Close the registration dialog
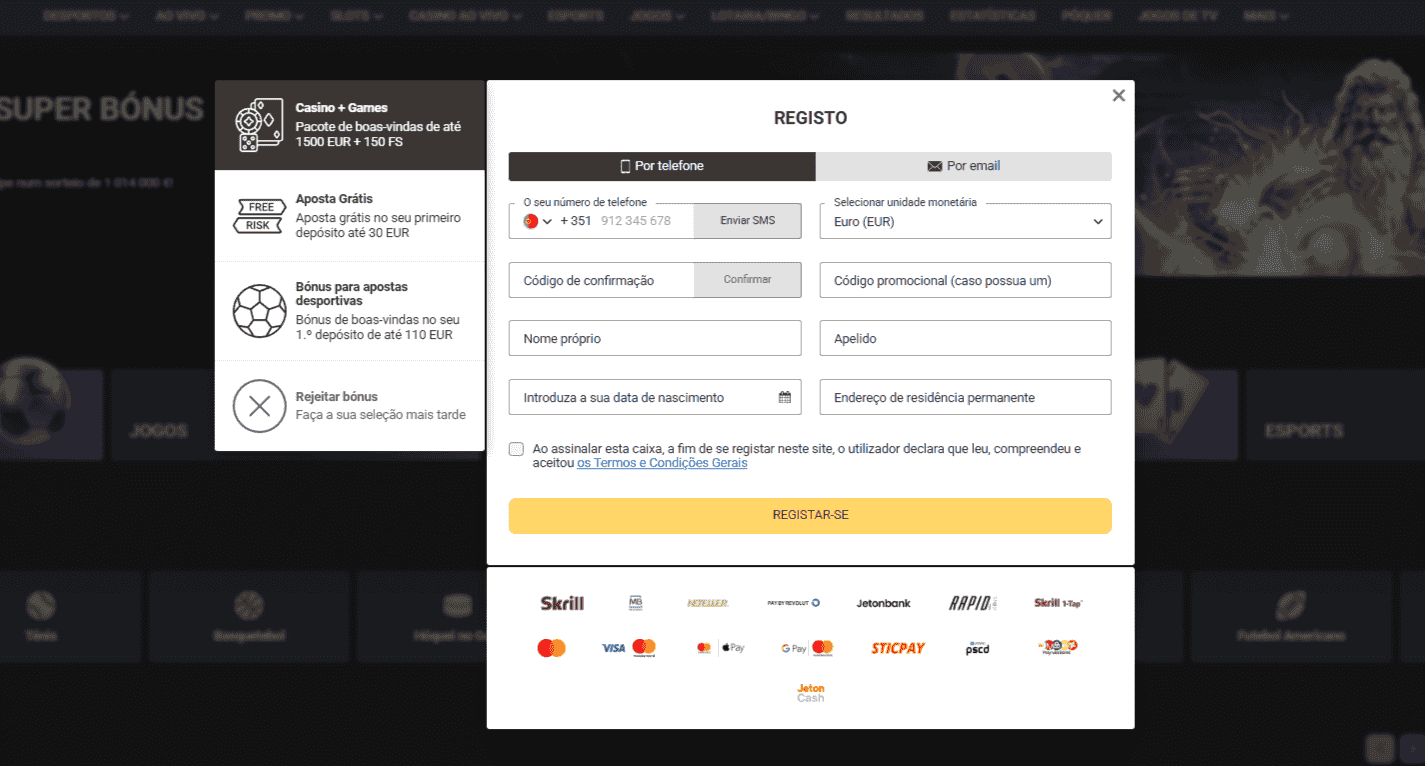 pyautogui.click(x=1118, y=95)
